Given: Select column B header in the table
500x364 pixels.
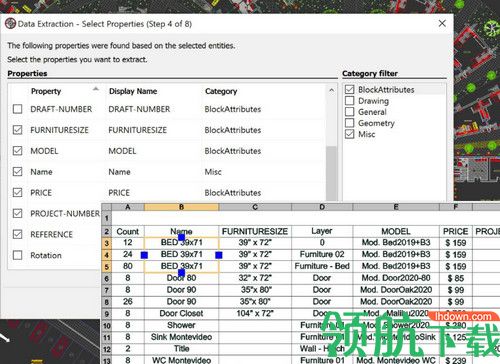Looking at the screenshot, I should click(181, 207).
